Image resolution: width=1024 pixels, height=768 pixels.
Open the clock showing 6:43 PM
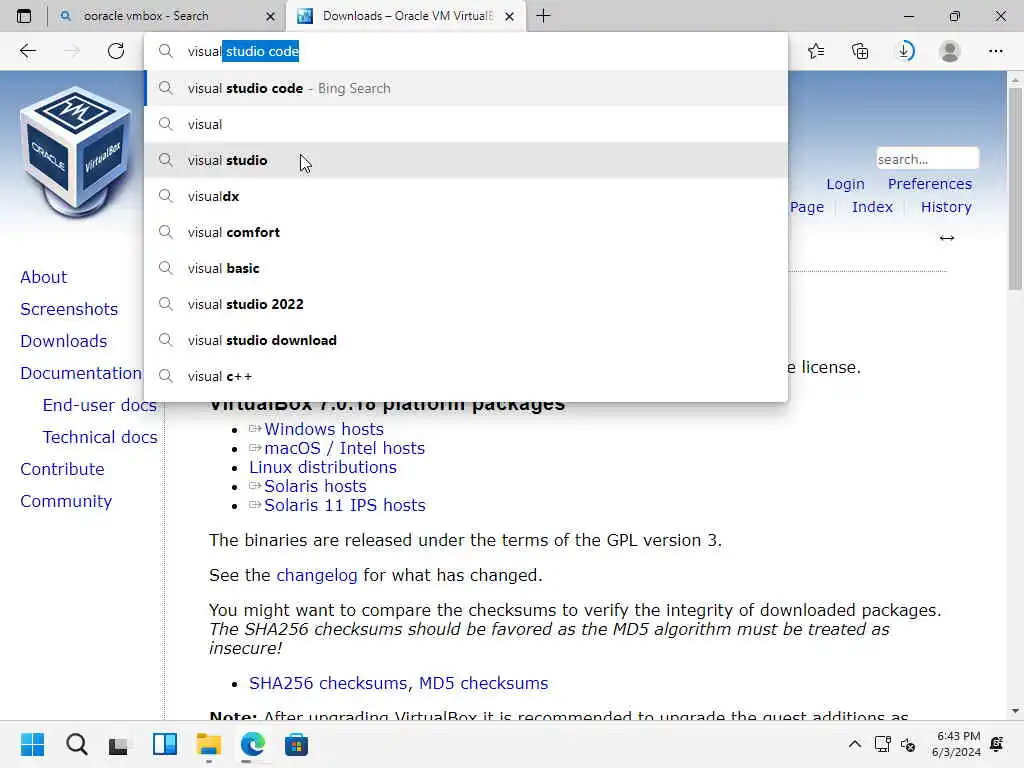pos(956,744)
